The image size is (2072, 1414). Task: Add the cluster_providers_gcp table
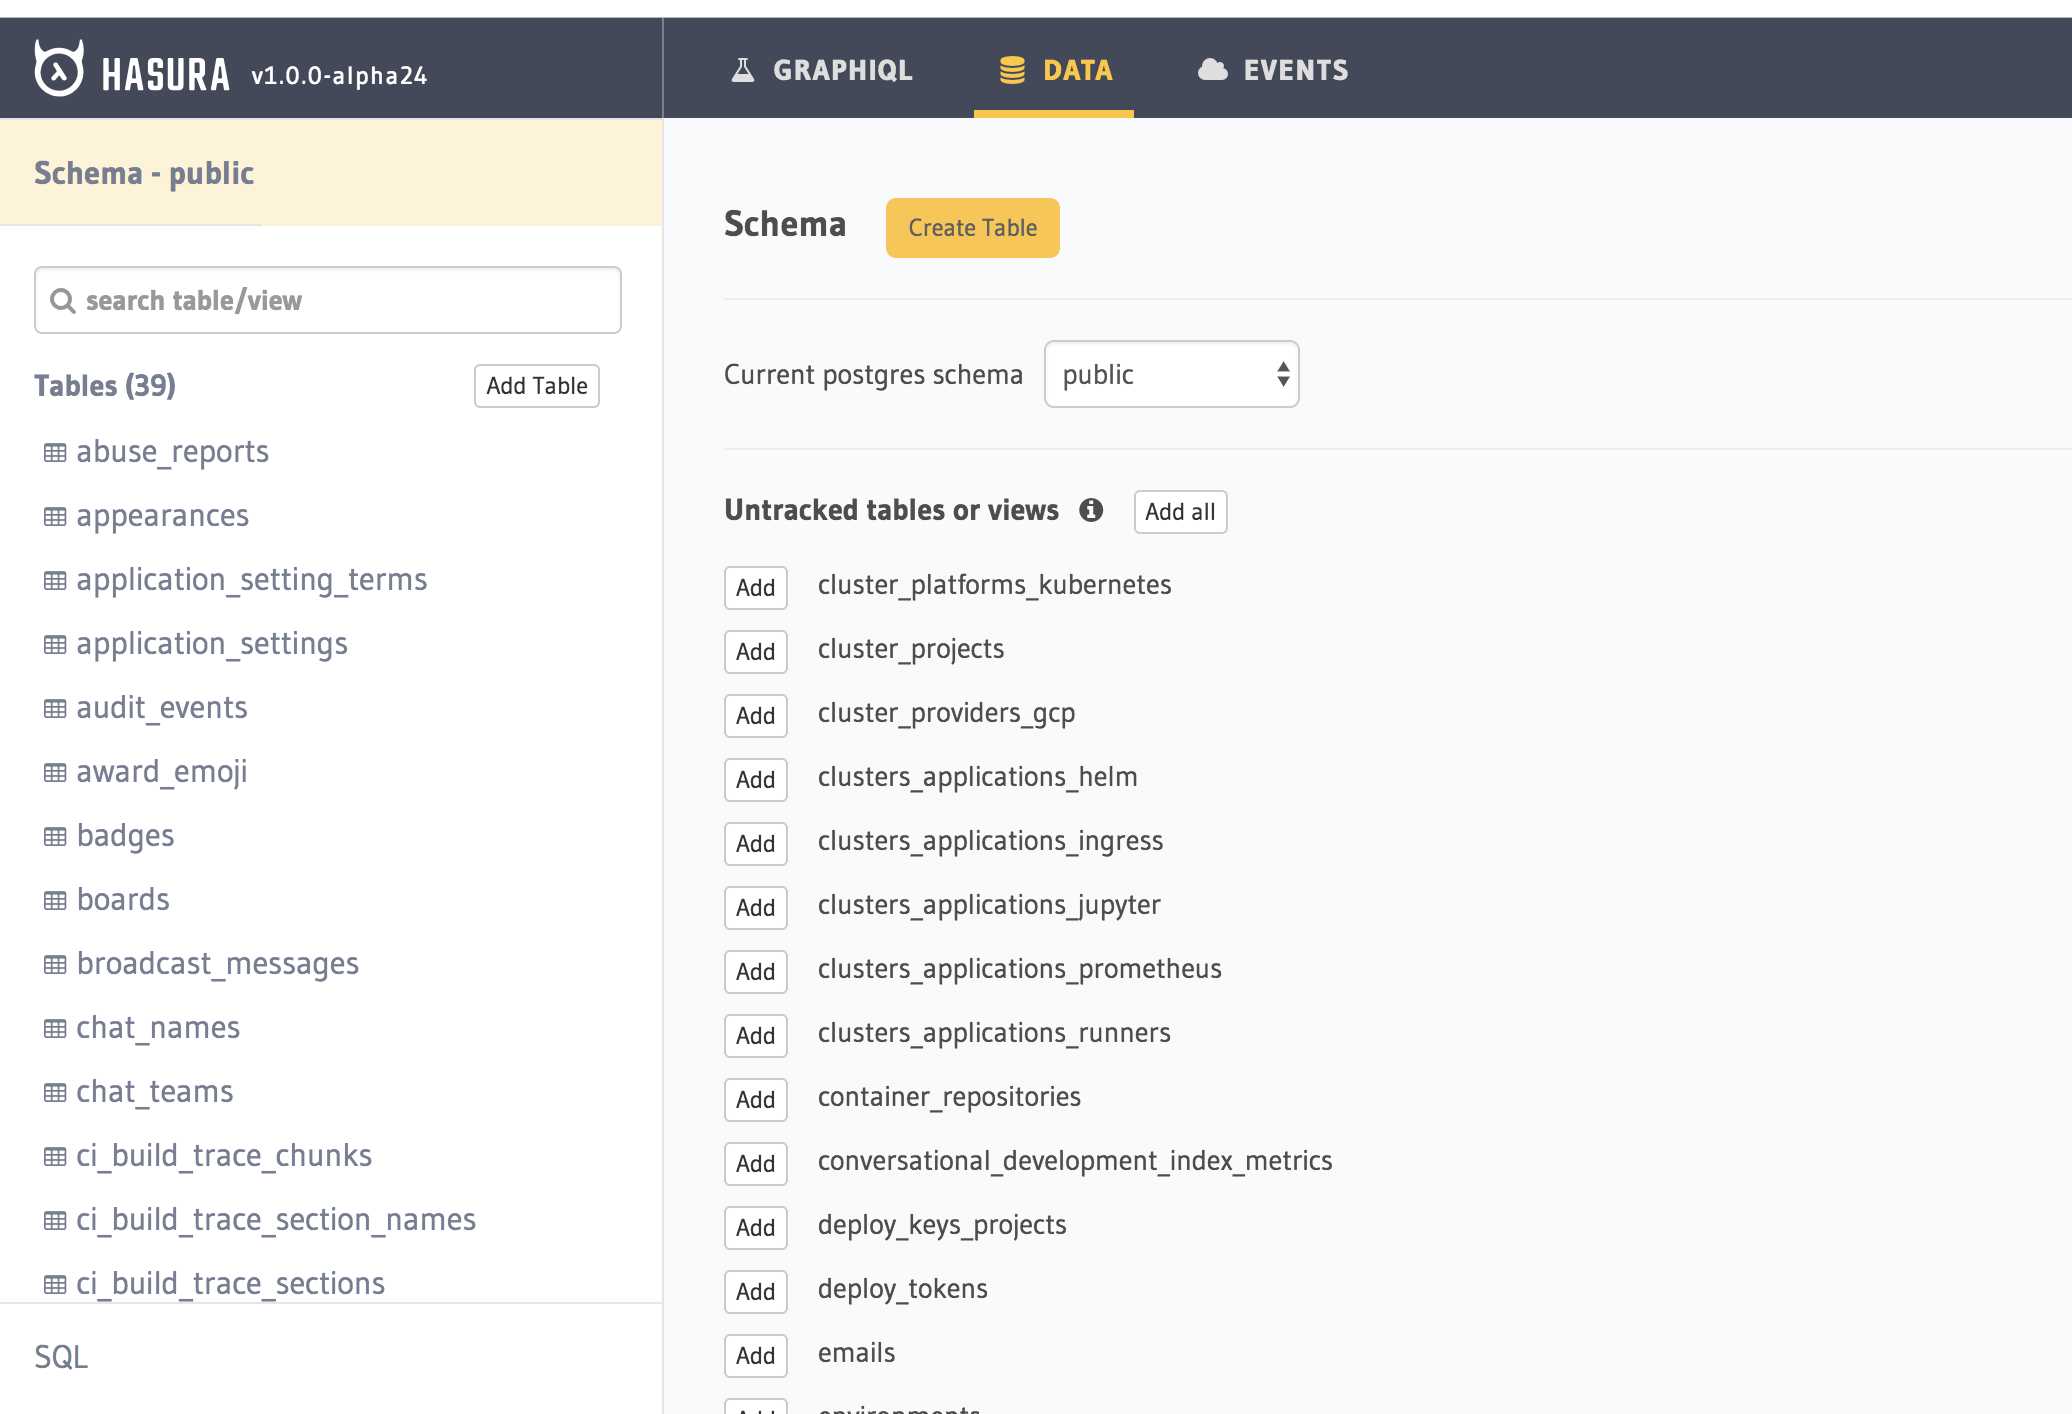[756, 716]
